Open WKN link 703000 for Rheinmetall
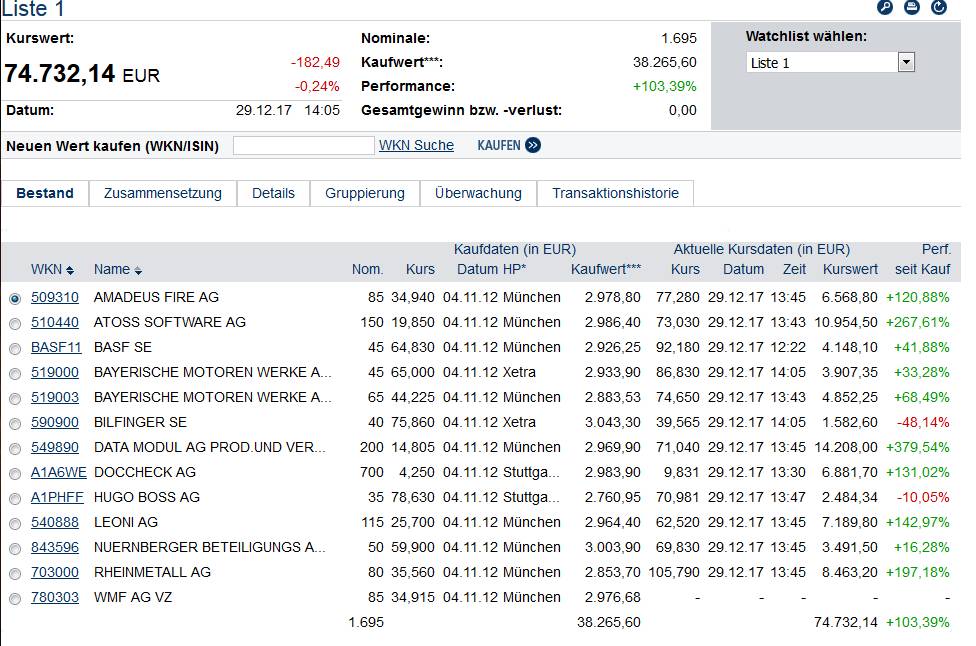The height and width of the screenshot is (646, 976). [x=54, y=572]
